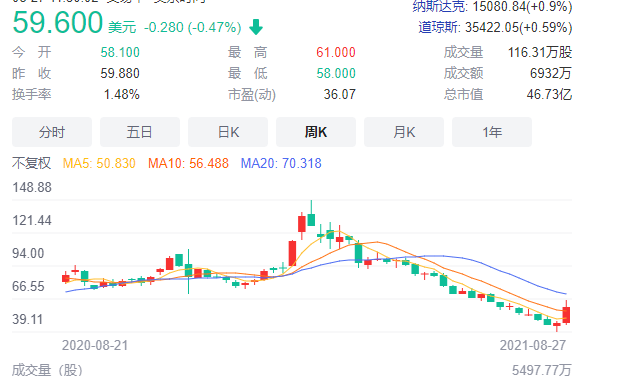Click the 换手率 label
Screen dimensions: 639x376
click(x=31, y=95)
